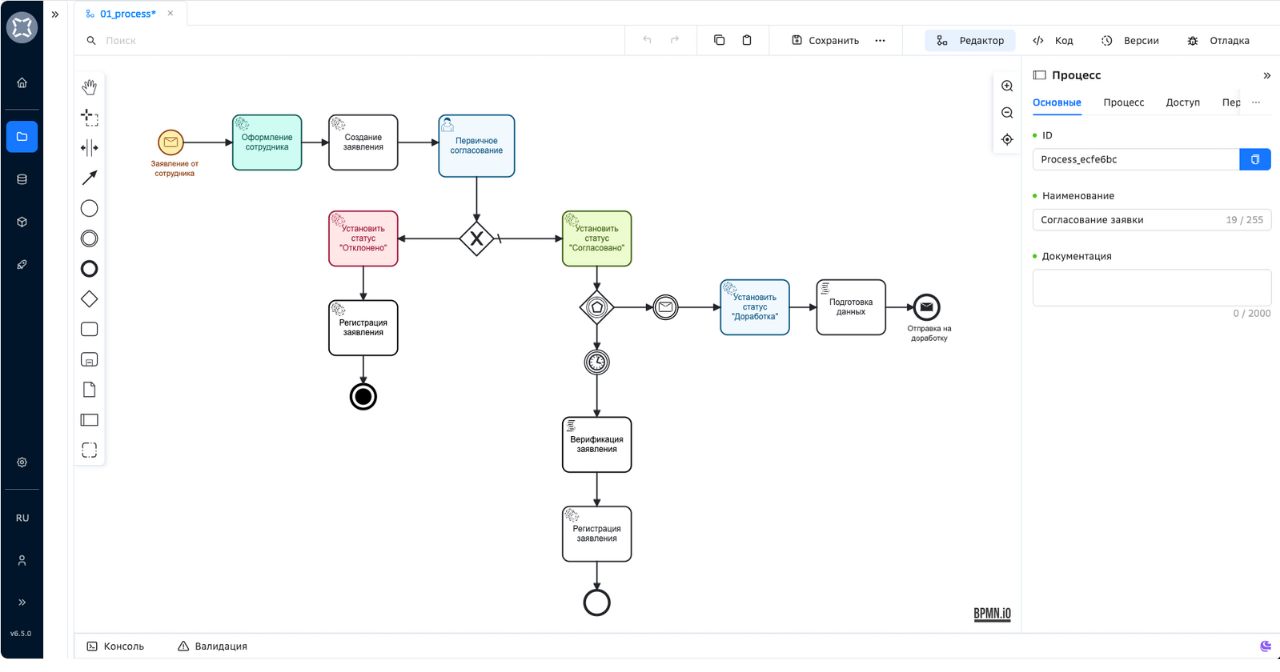Click the paste clipboard icon in toolbar

(747, 40)
